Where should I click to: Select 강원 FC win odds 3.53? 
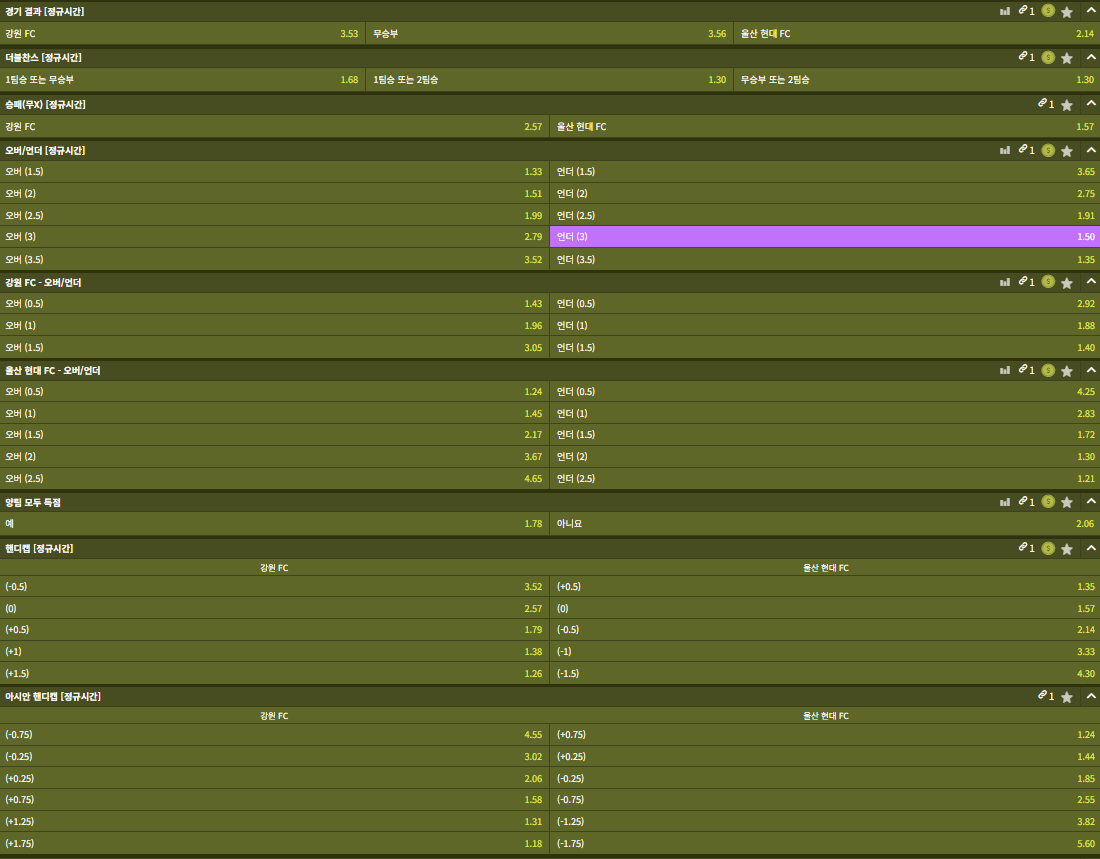[x=182, y=33]
